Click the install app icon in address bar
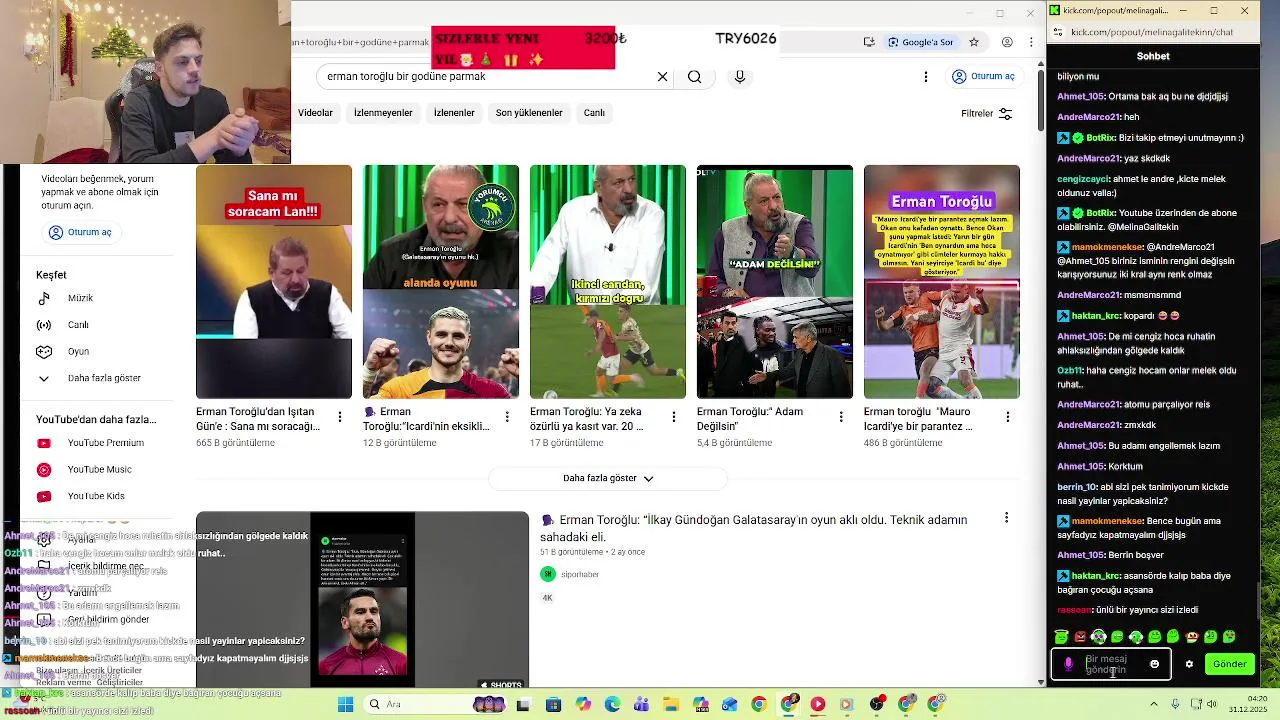1280x720 pixels. [869, 42]
